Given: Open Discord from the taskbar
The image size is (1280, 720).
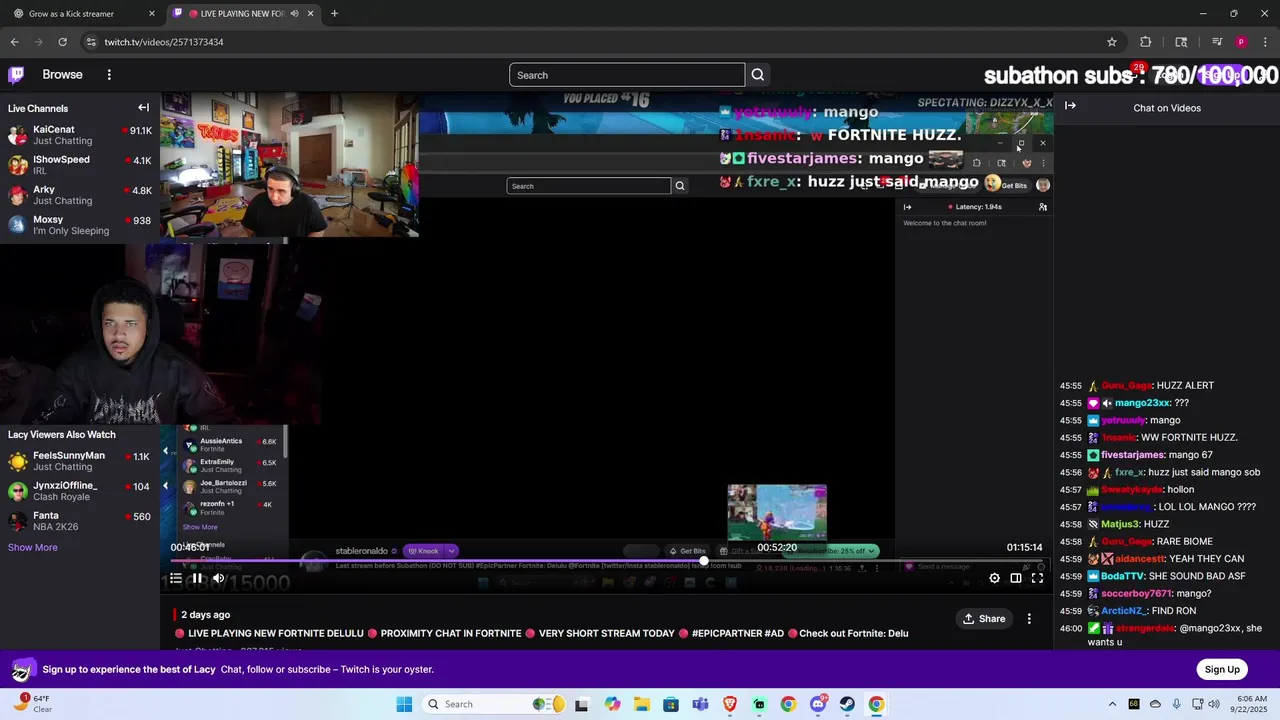Looking at the screenshot, I should (818, 704).
